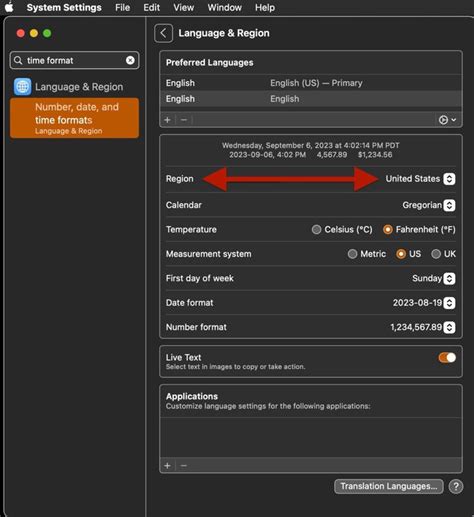Click the Preferred Languages heading

pos(210,63)
